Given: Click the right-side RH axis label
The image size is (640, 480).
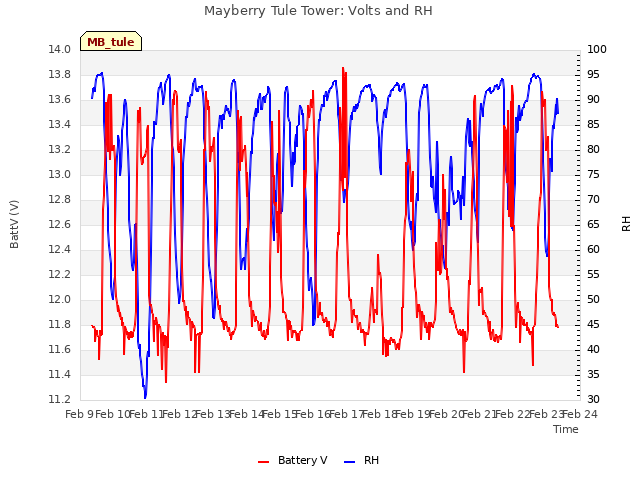Looking at the screenshot, I should coord(626,224).
